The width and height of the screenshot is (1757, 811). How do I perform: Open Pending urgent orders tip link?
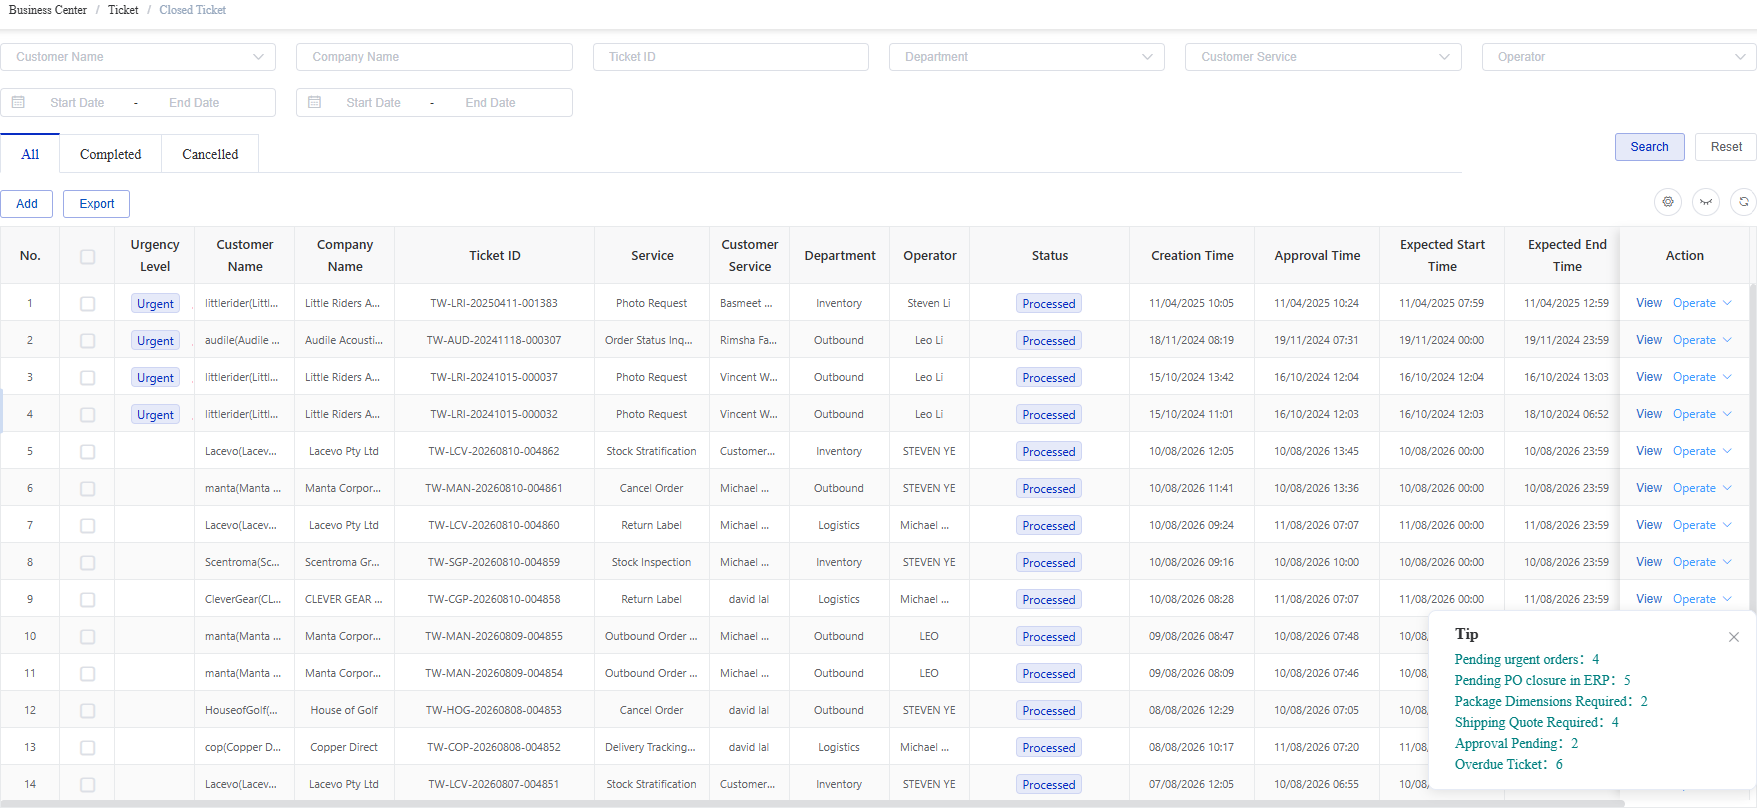click(1527, 659)
